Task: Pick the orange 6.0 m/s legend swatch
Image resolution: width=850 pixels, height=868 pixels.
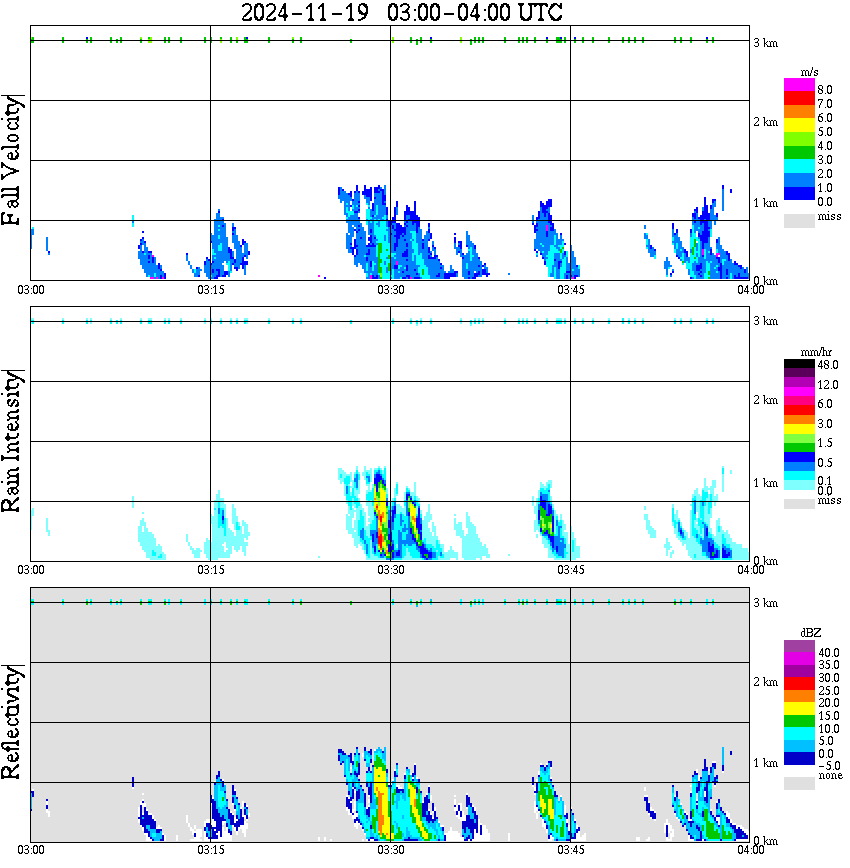Action: [x=799, y=112]
